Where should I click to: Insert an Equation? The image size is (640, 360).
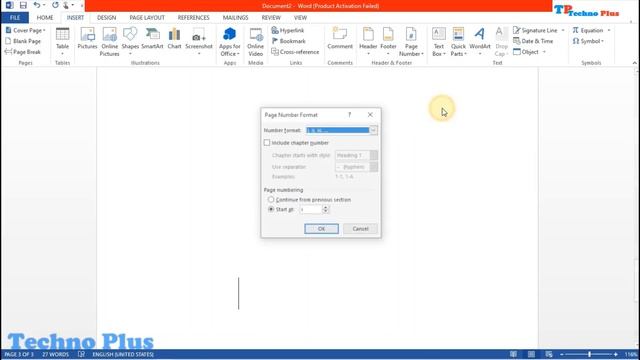(x=587, y=30)
